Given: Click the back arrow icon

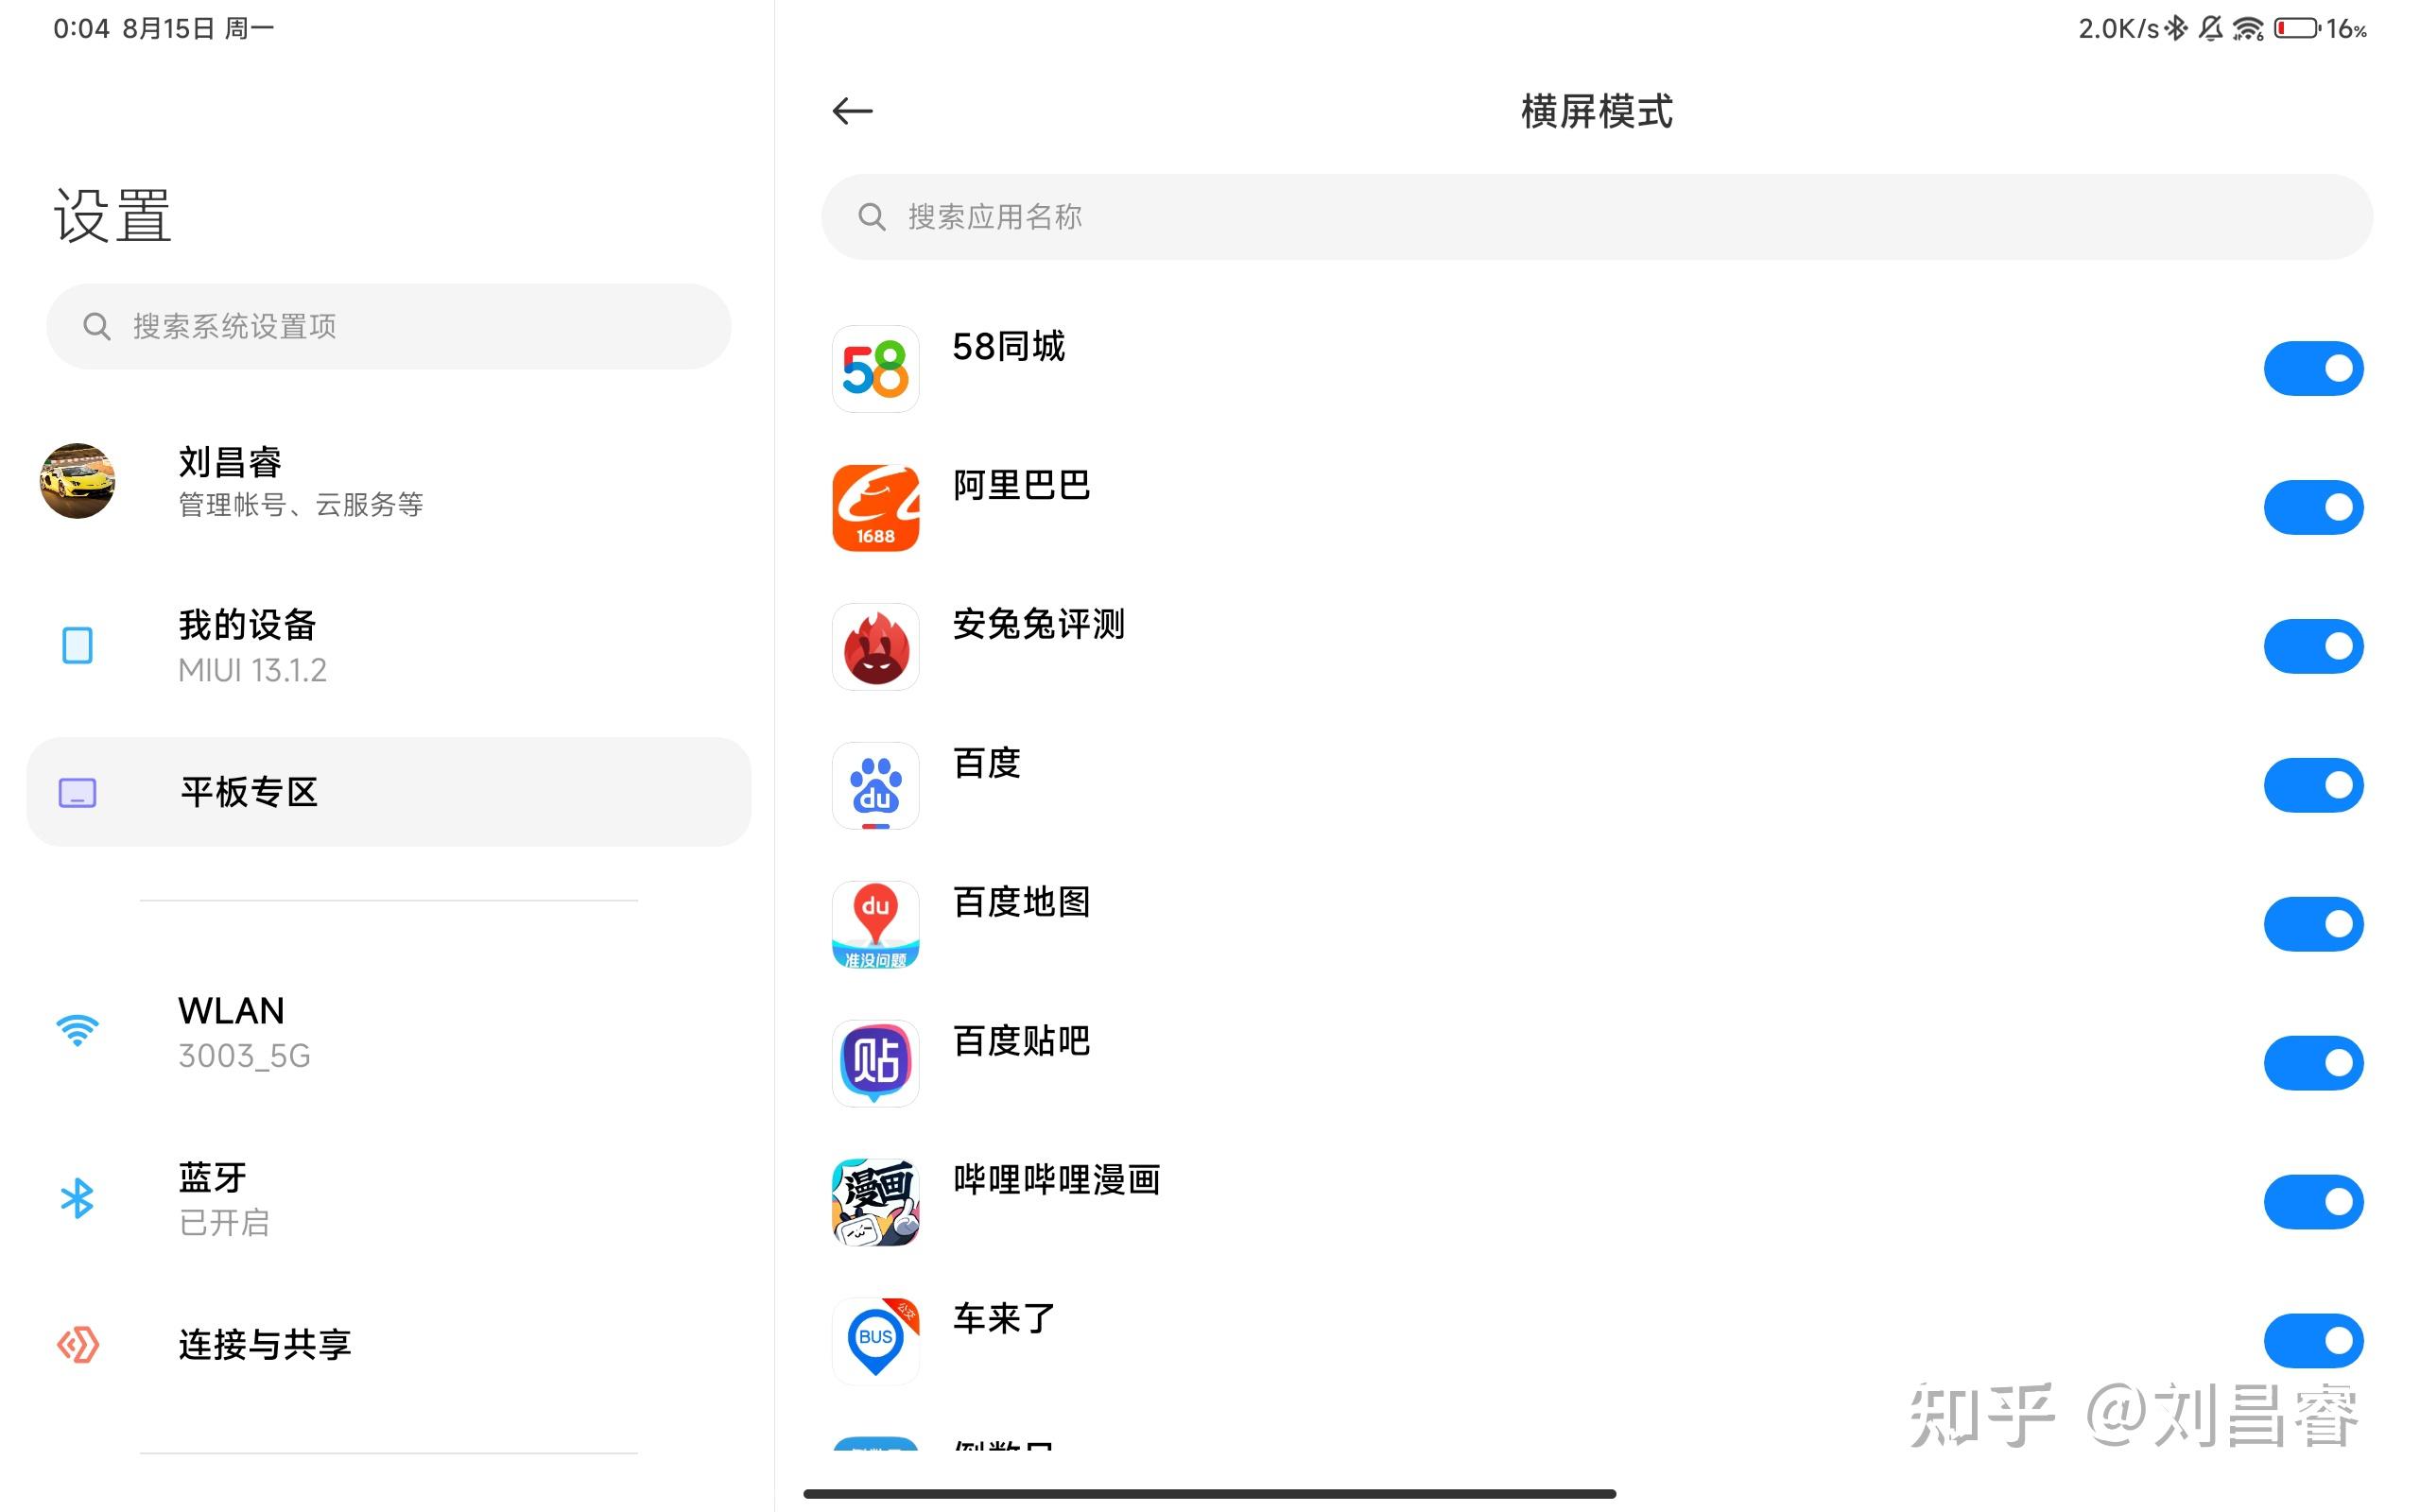Looking at the screenshot, I should pyautogui.click(x=852, y=111).
